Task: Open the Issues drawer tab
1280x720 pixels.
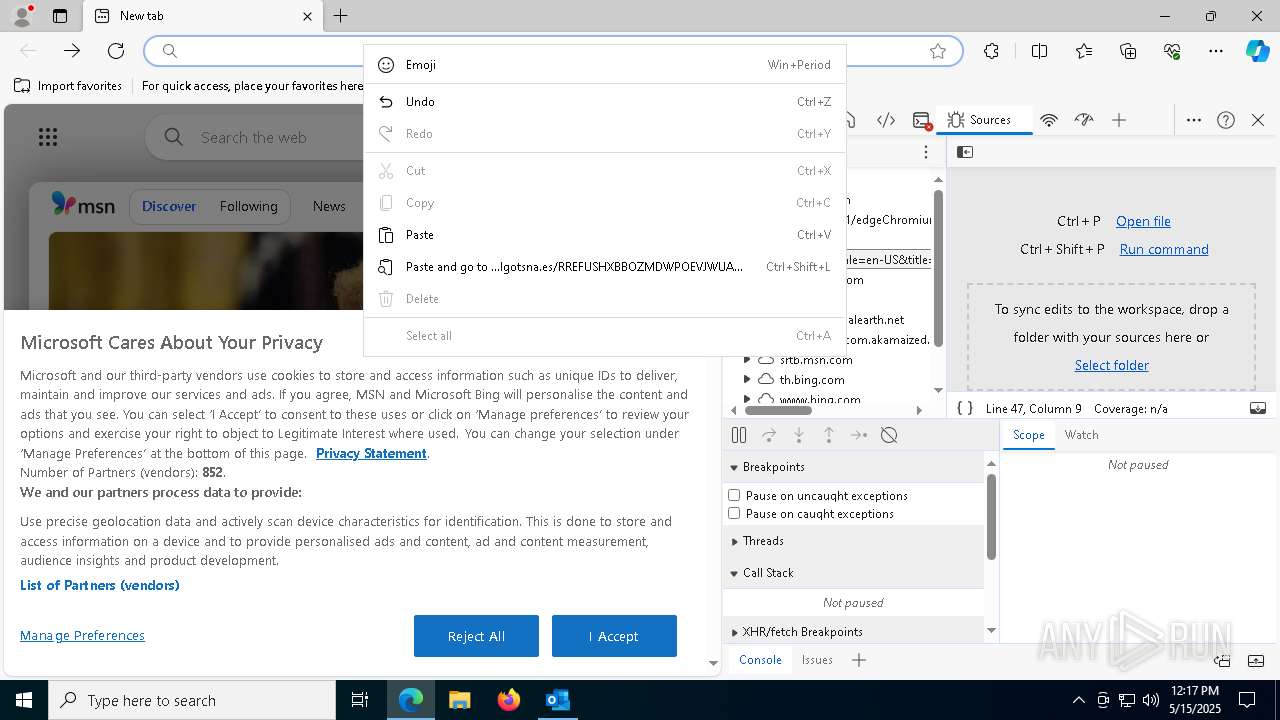Action: tap(817, 660)
